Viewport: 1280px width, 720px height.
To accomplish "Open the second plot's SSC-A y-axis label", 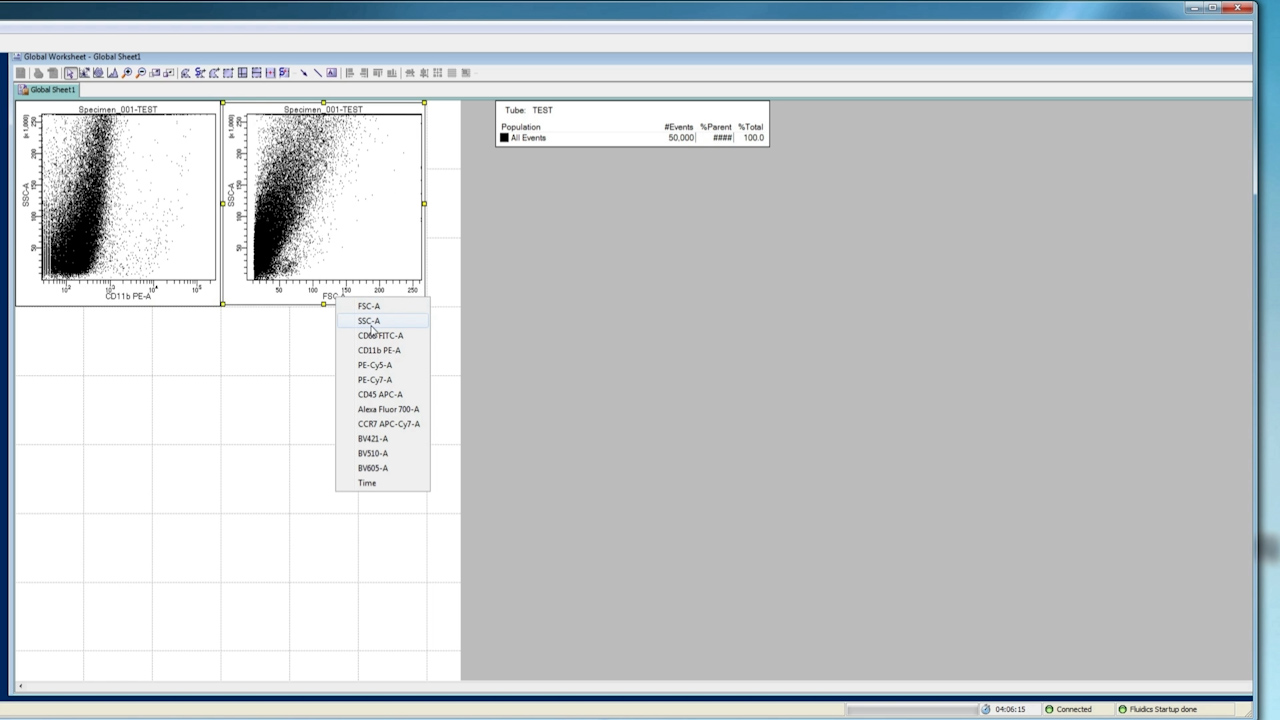I will [231, 195].
